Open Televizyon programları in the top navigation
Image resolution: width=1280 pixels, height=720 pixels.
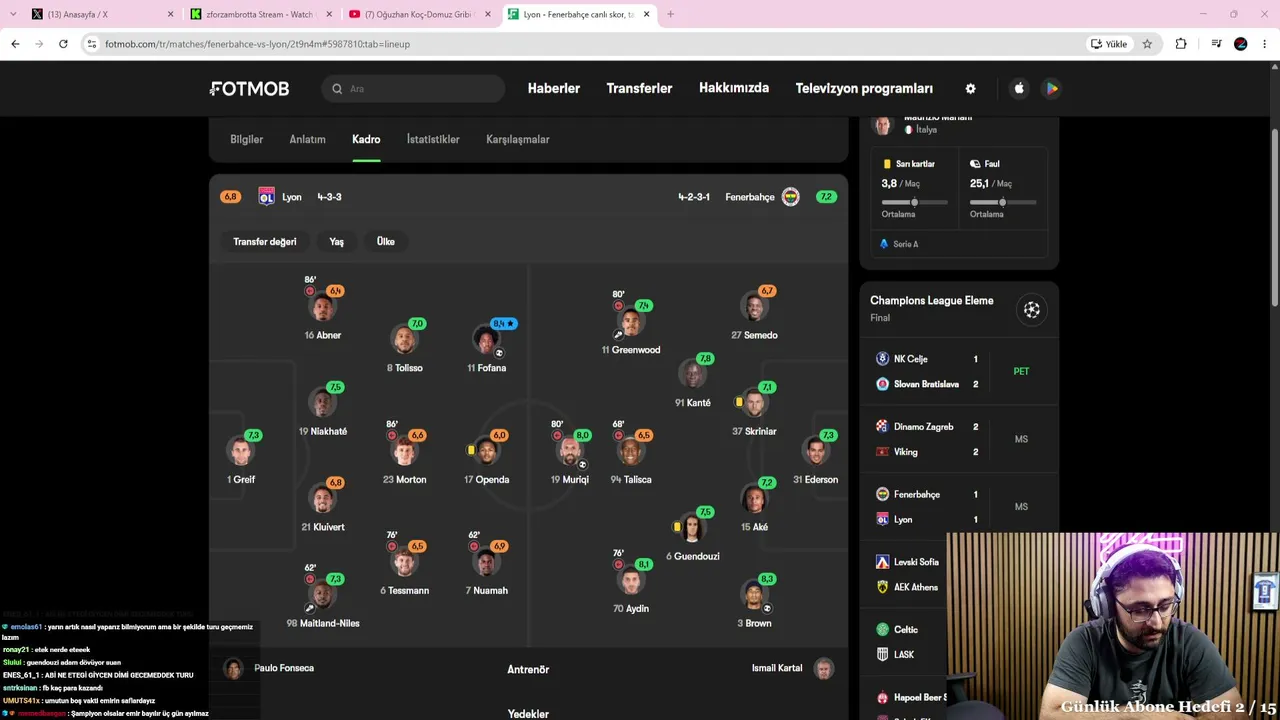coord(864,89)
